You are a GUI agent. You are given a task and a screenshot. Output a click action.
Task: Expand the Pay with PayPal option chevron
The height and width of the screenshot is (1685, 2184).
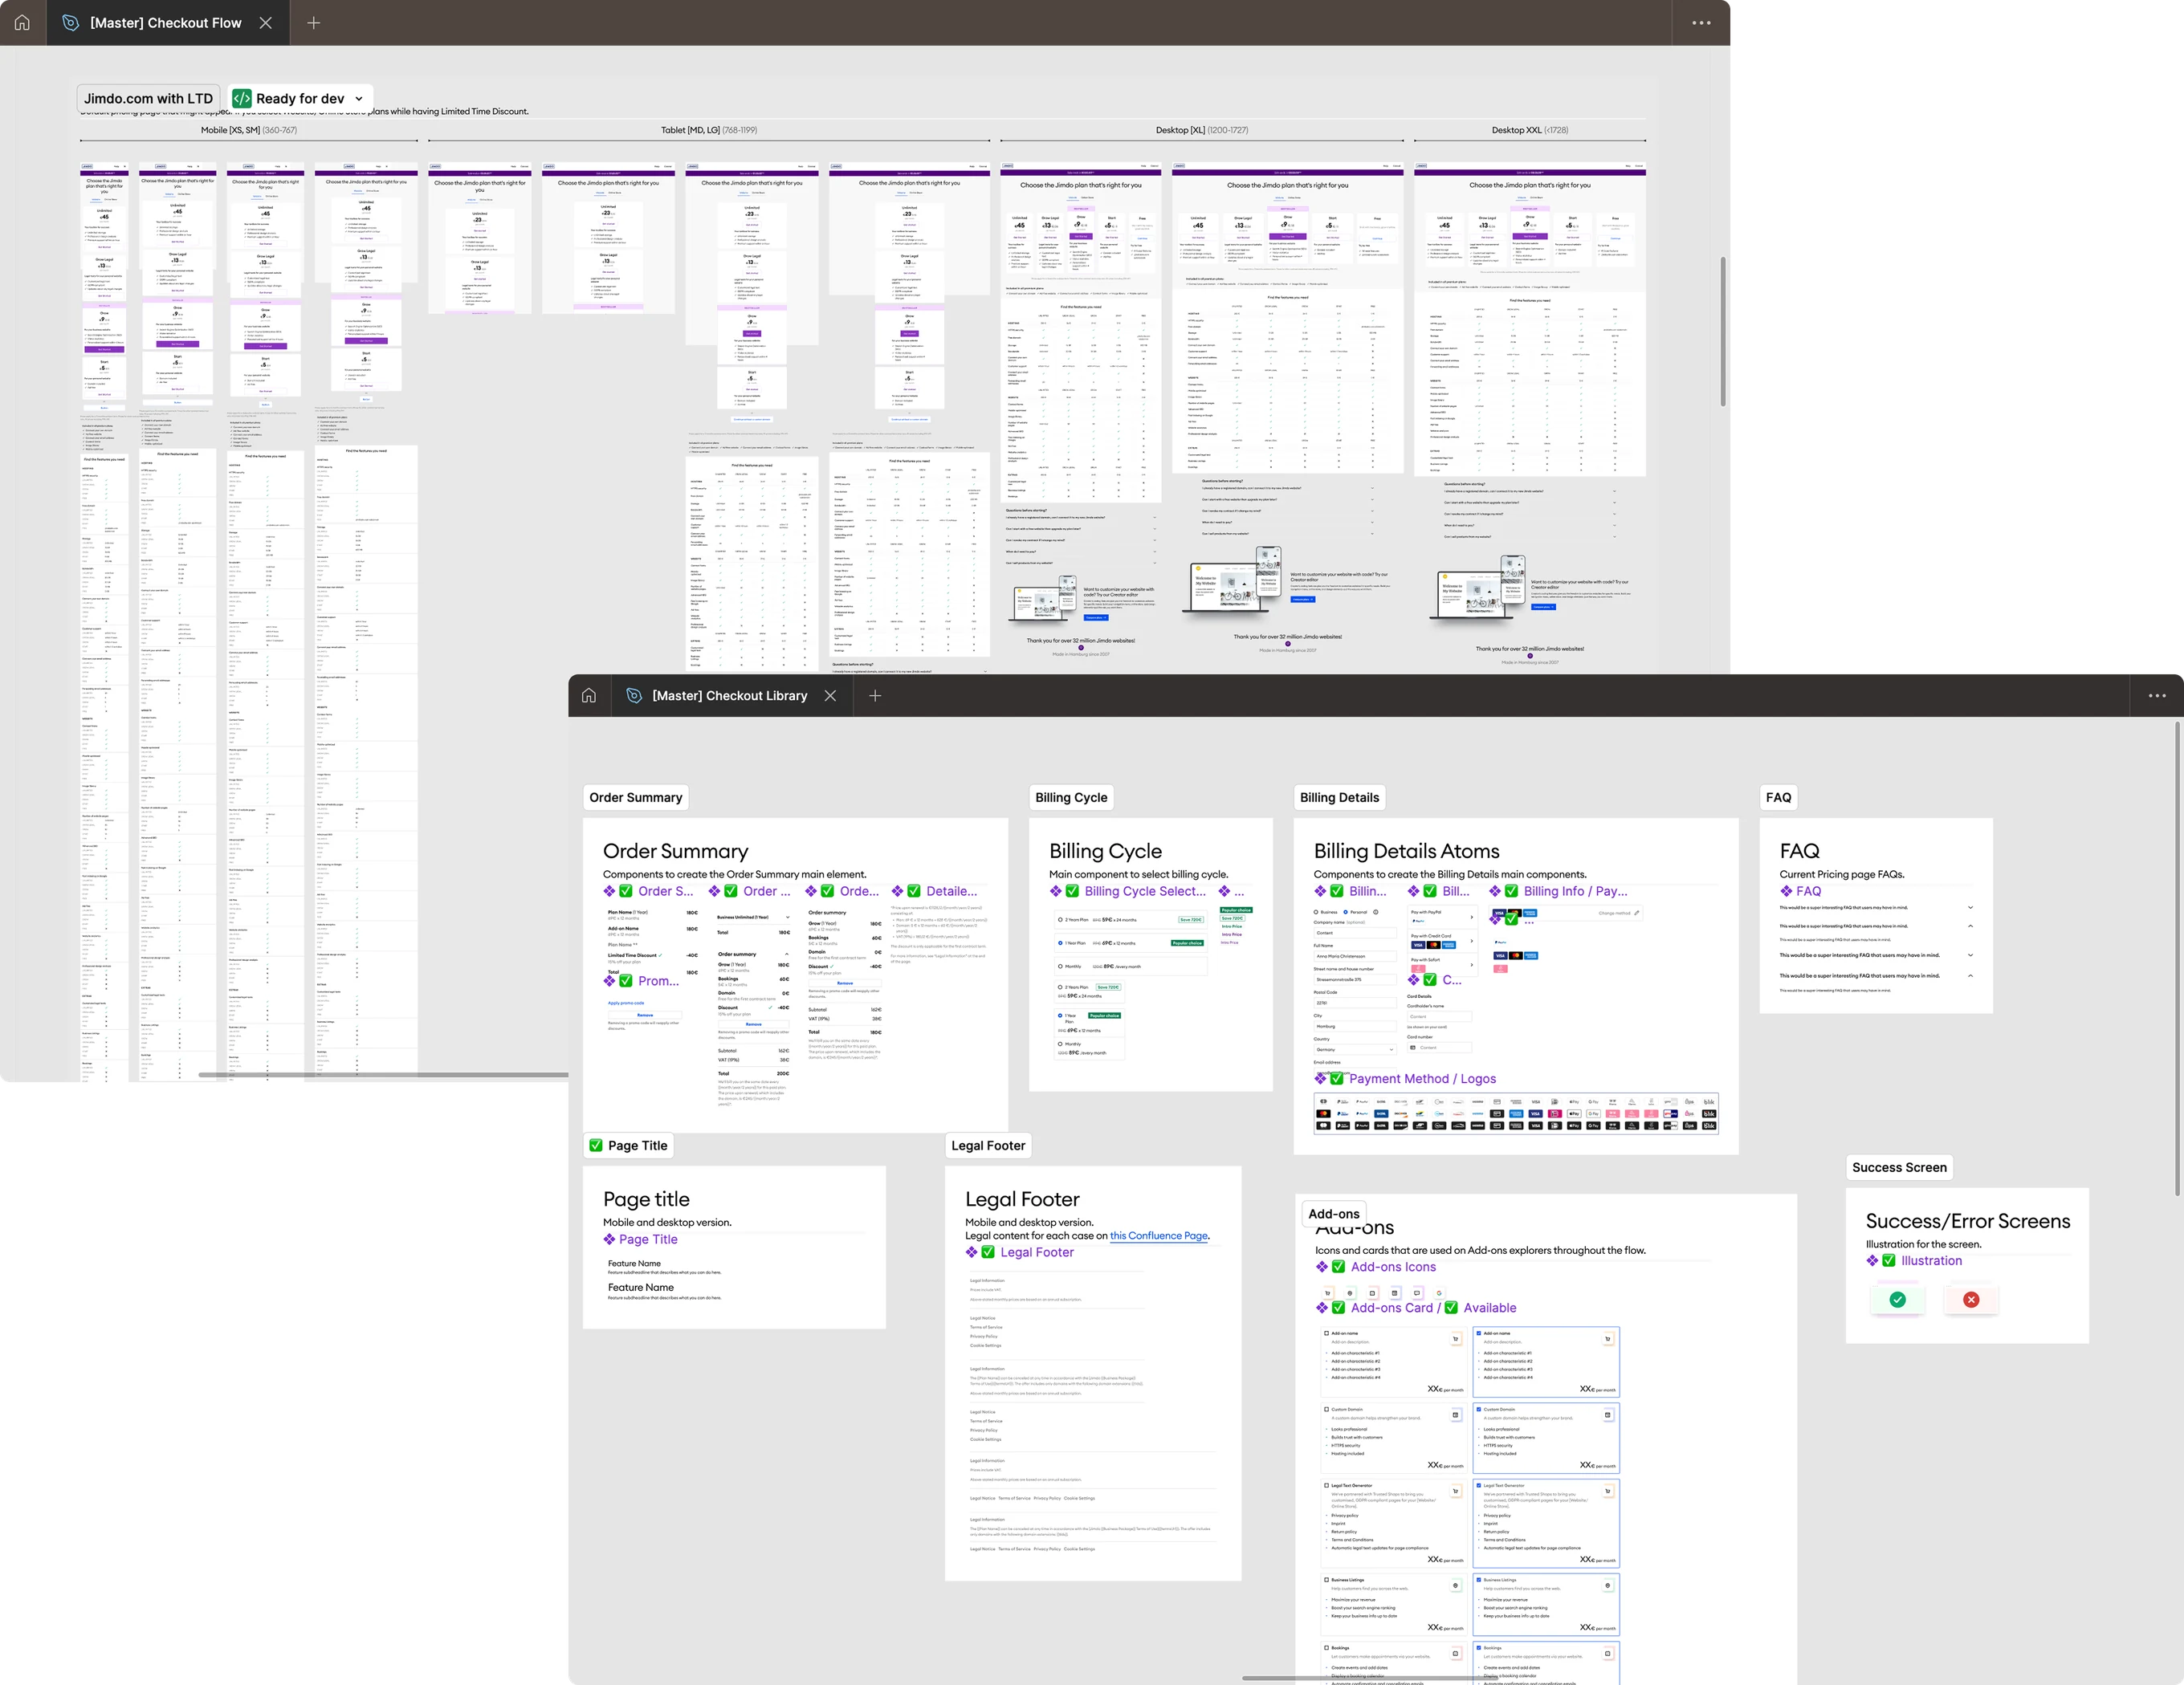pyautogui.click(x=1472, y=917)
